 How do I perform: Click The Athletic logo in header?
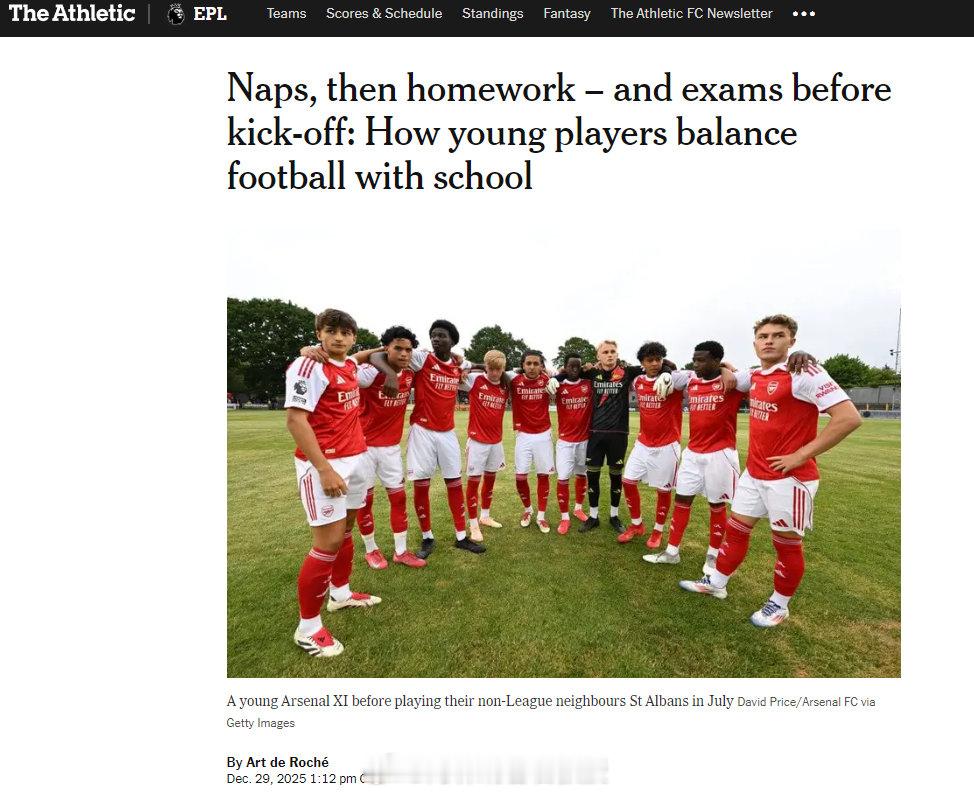[x=72, y=13]
